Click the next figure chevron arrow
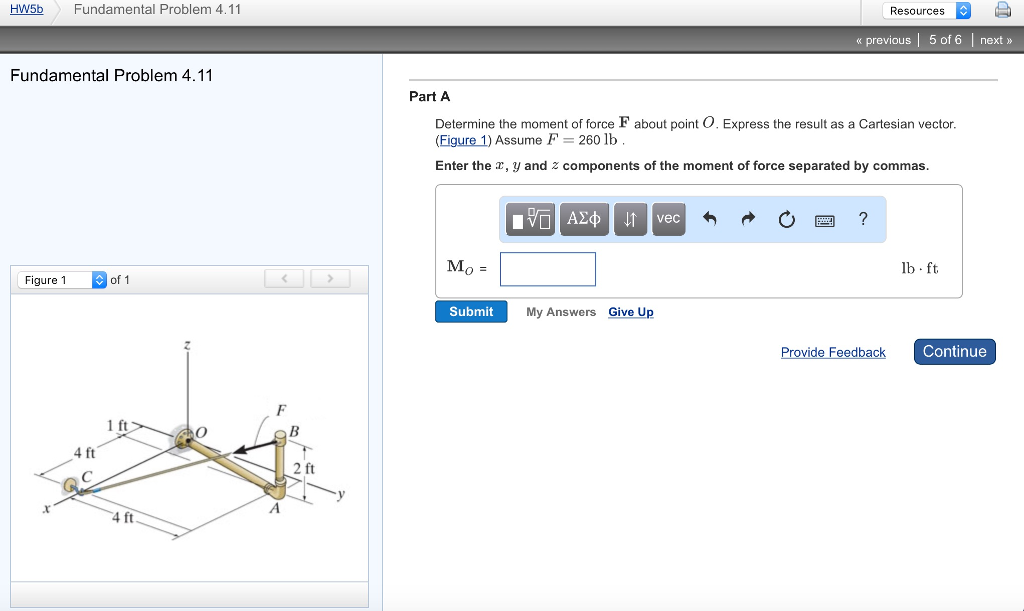1024x611 pixels. 330,279
